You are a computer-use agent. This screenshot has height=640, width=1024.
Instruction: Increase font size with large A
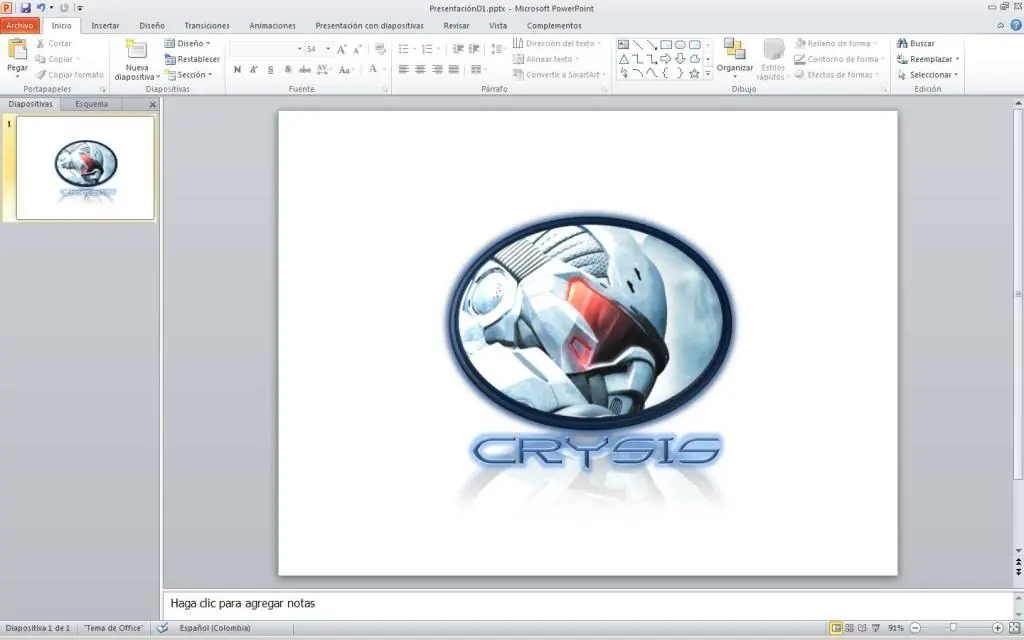pos(342,49)
